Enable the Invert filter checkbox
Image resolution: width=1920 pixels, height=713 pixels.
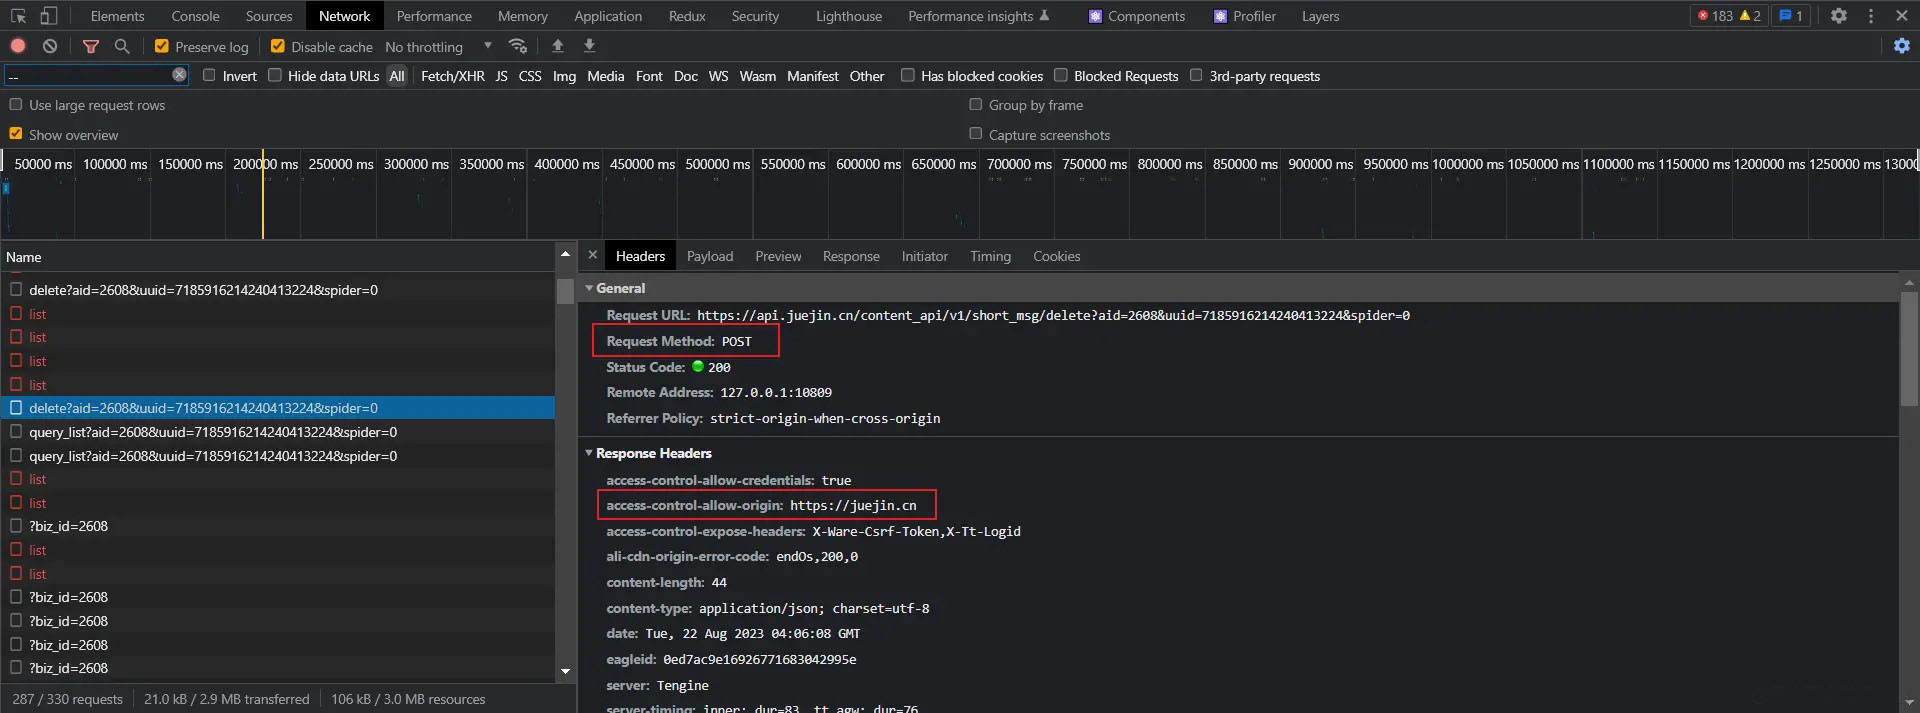pos(209,76)
